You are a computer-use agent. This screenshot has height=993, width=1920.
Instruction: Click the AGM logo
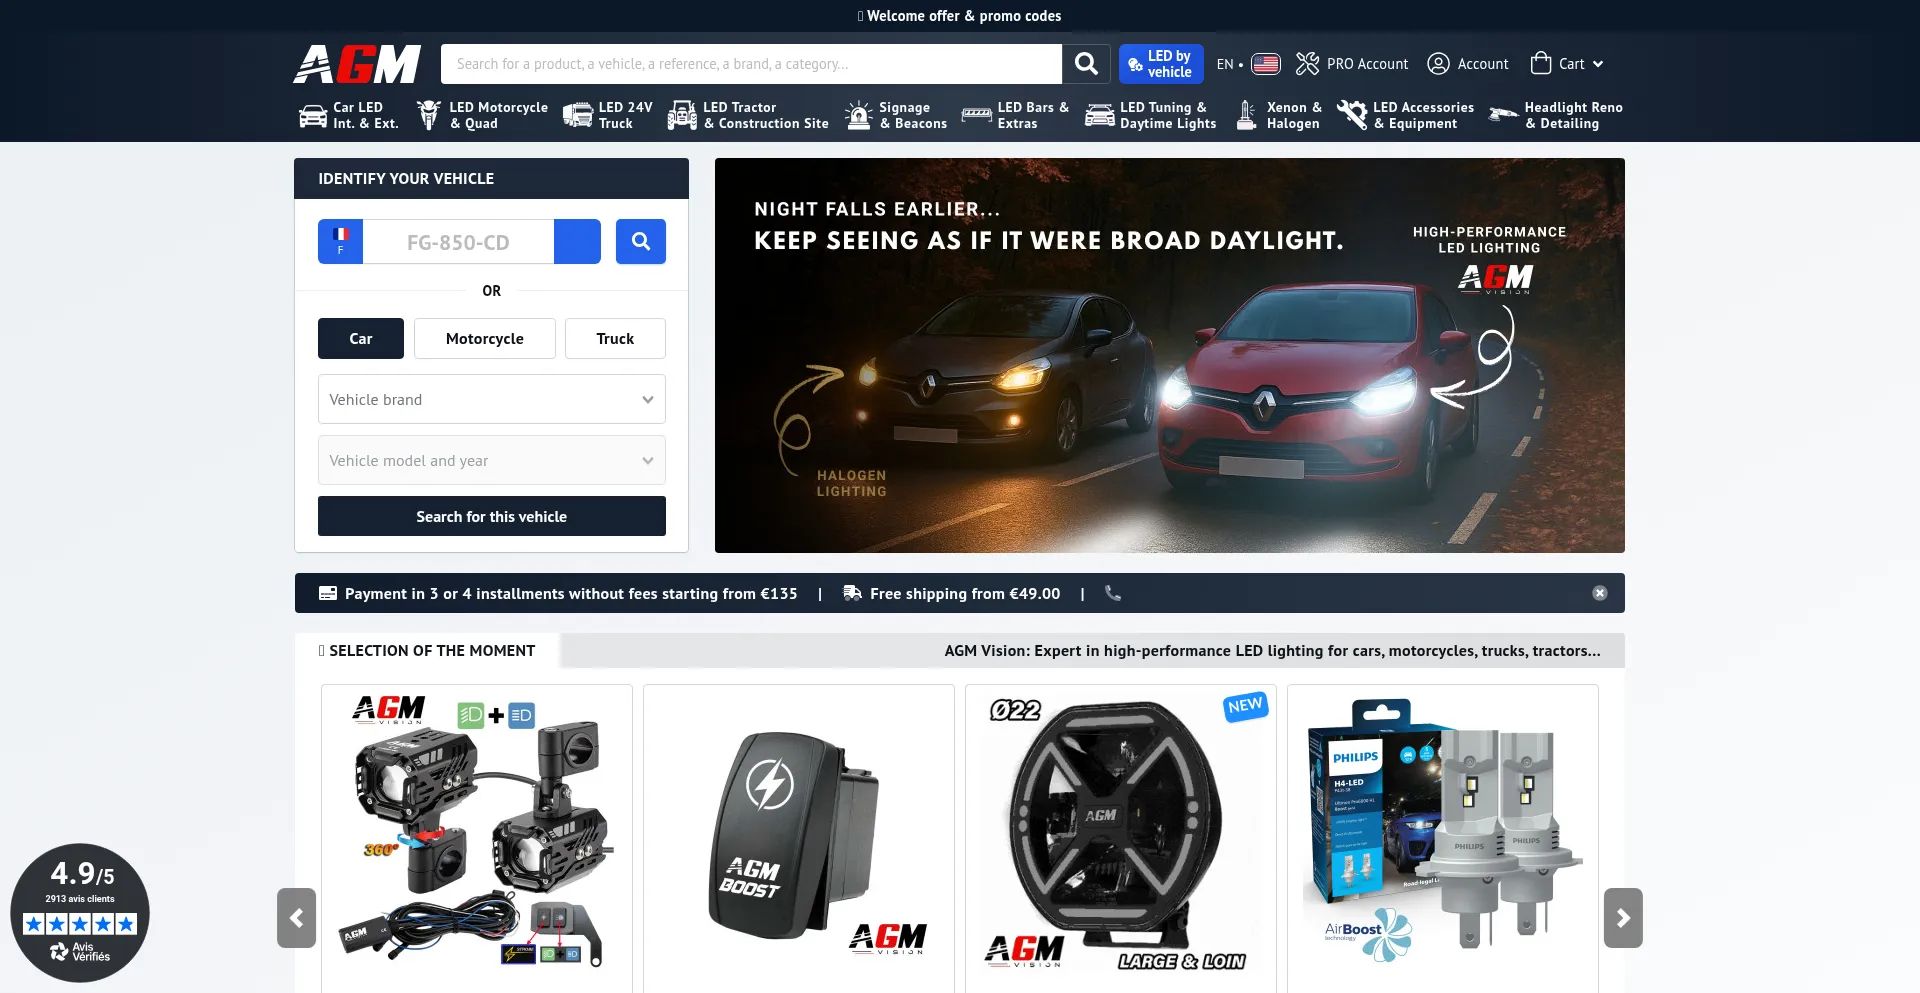click(x=357, y=64)
